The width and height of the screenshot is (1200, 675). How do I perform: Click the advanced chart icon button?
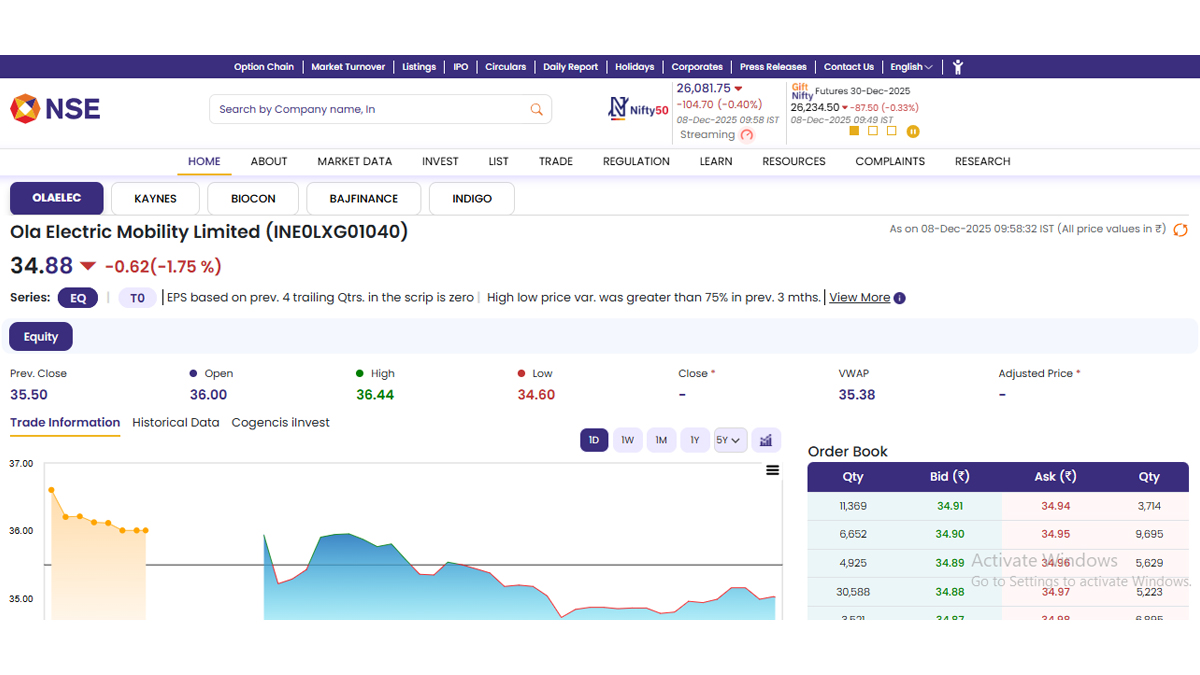coord(766,440)
